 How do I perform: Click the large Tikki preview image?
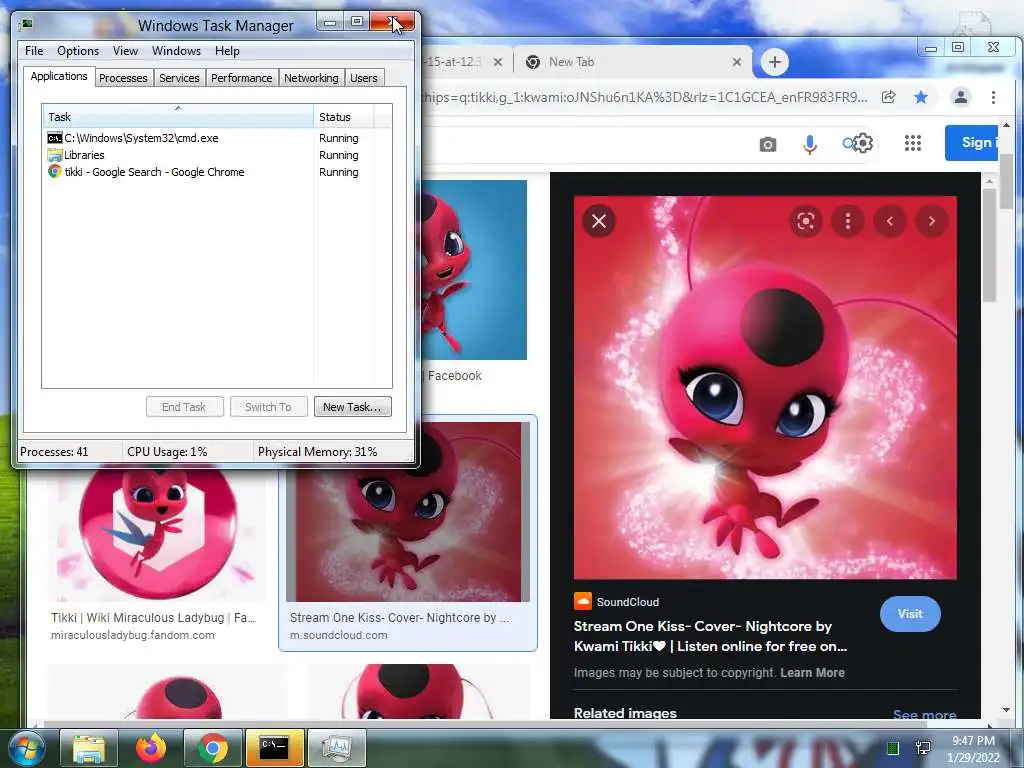pyautogui.click(x=765, y=387)
